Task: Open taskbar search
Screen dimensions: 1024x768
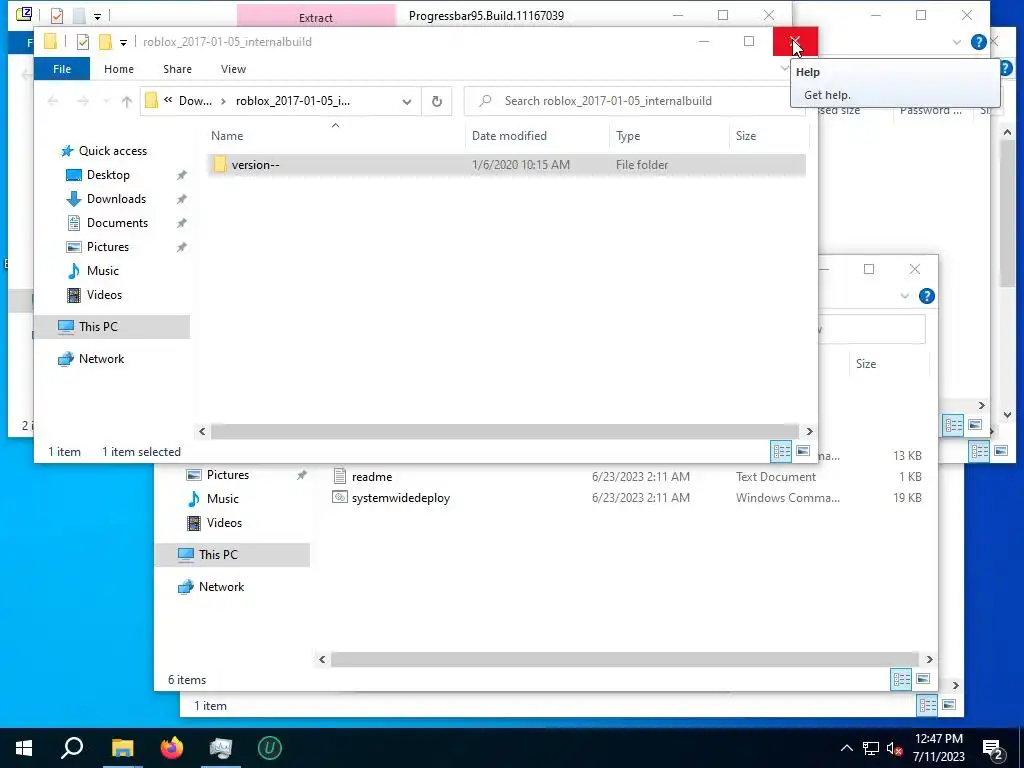Action: 72,748
